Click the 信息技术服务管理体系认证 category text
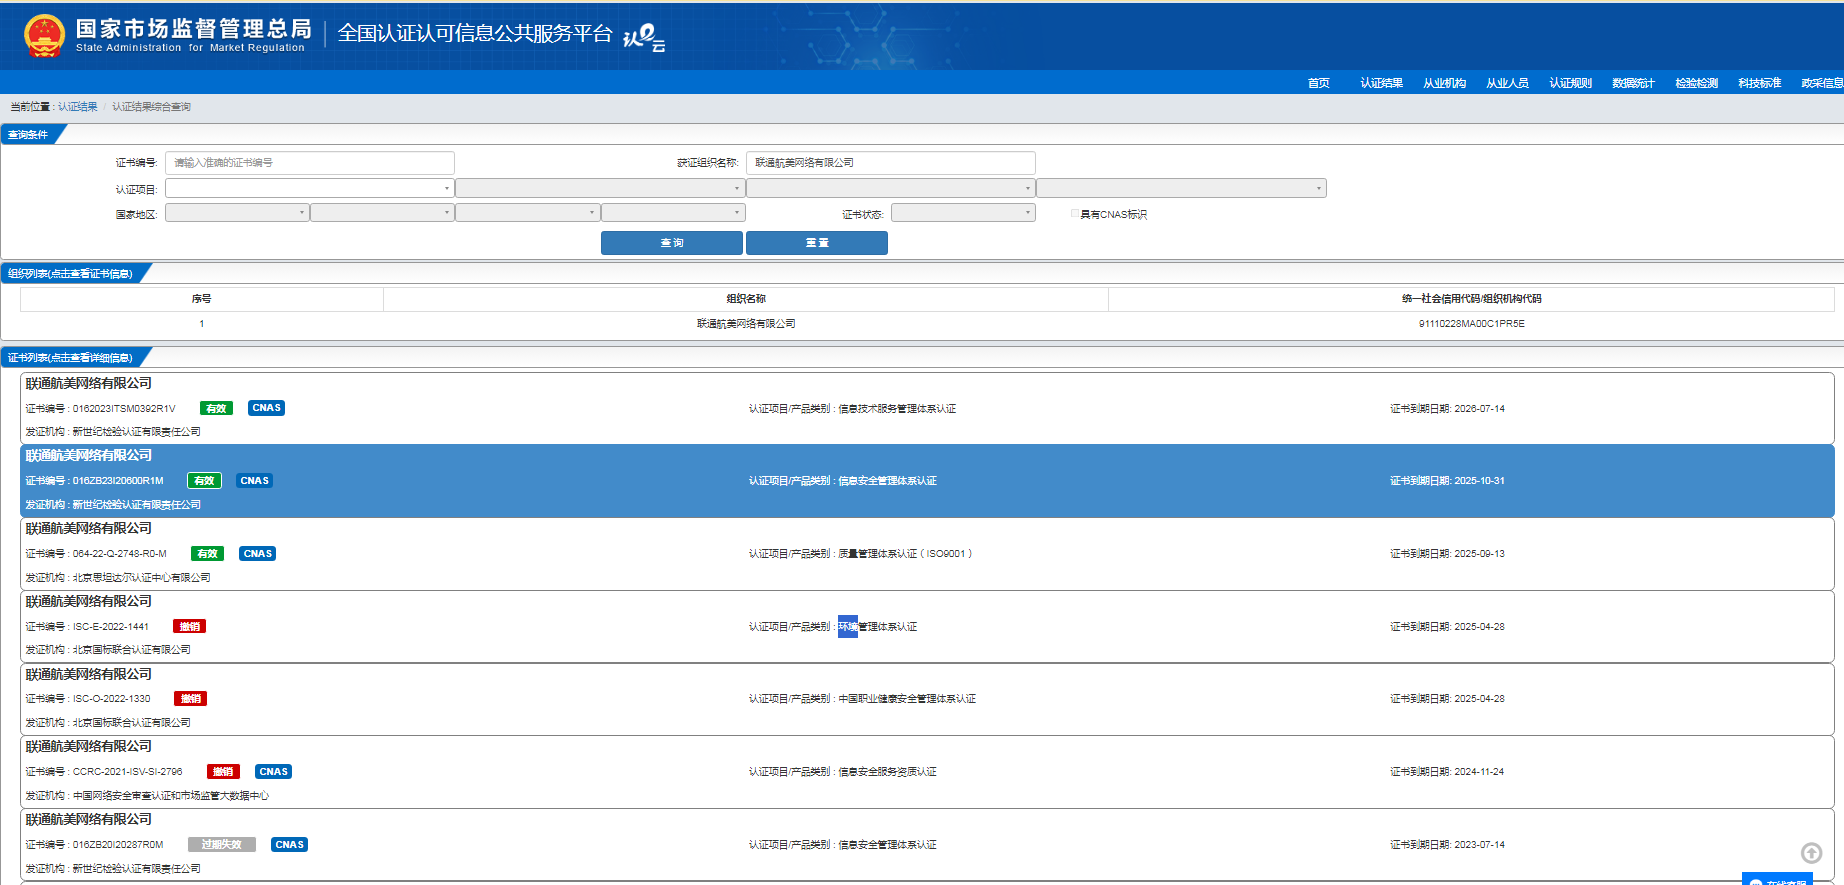Image resolution: width=1844 pixels, height=885 pixels. coord(897,409)
